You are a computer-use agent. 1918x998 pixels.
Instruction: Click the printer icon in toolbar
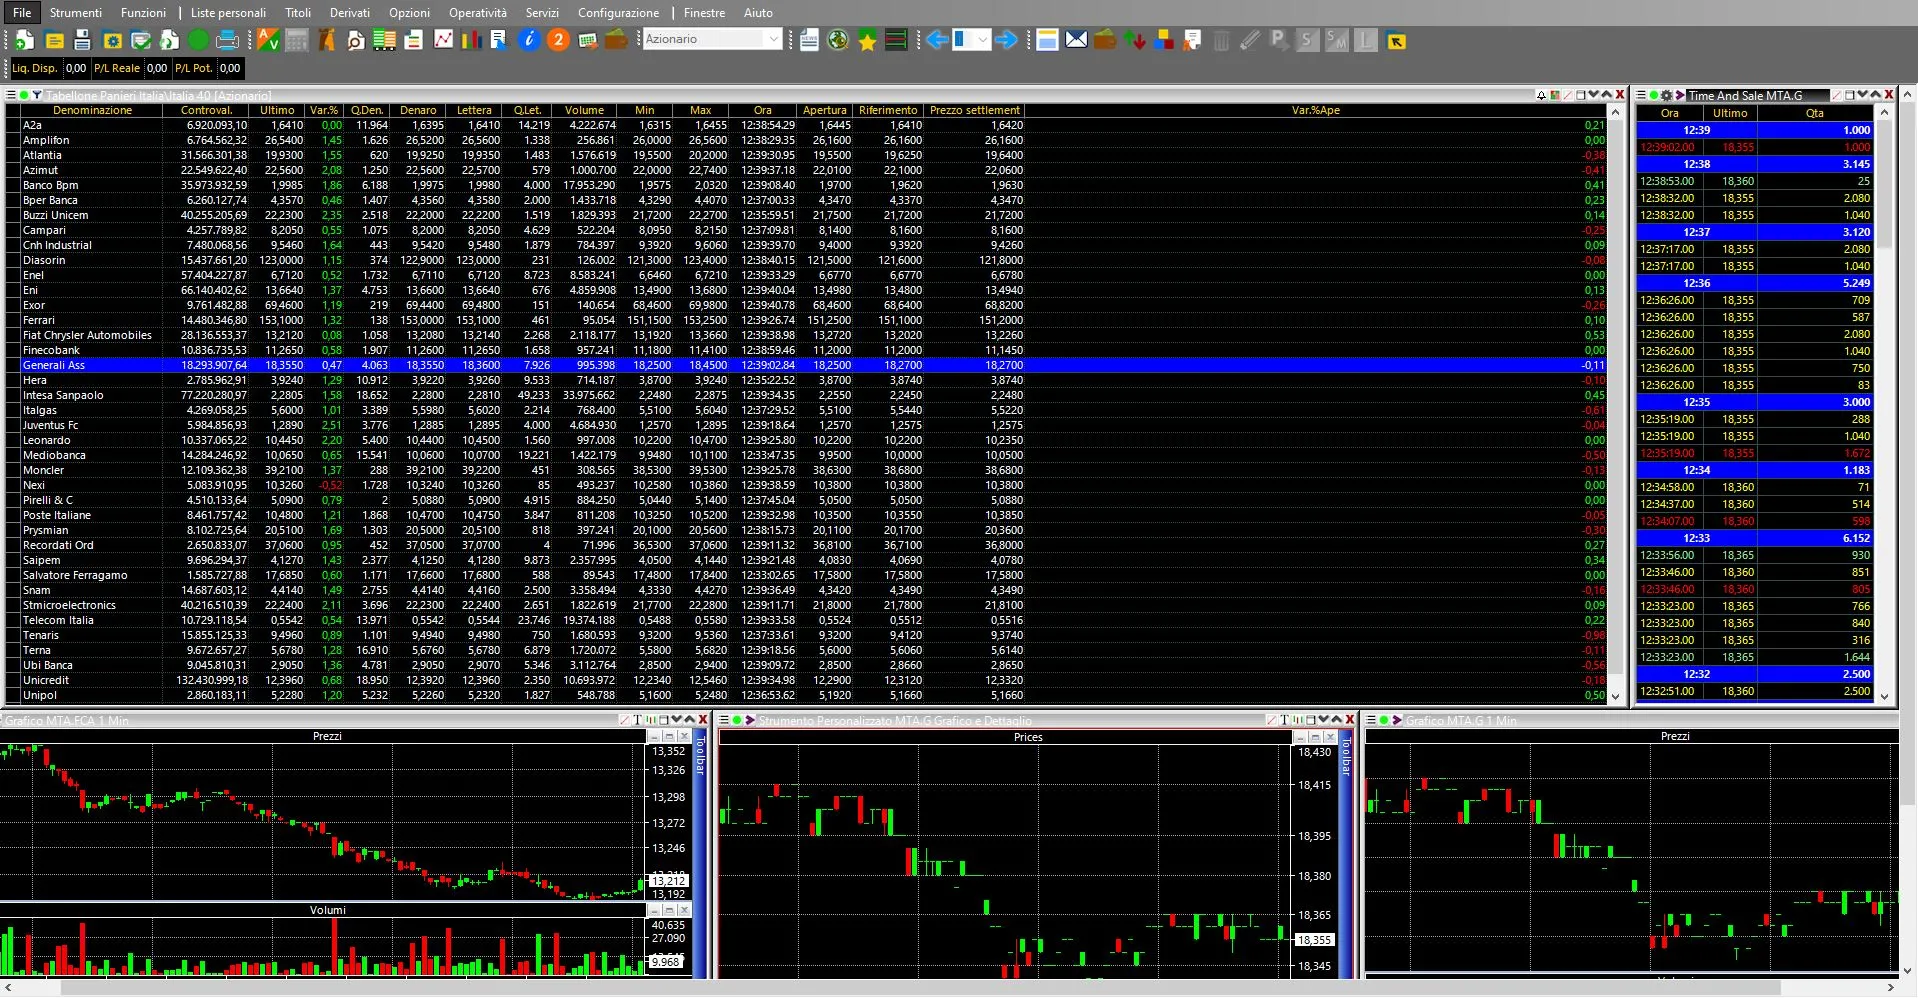(227, 40)
